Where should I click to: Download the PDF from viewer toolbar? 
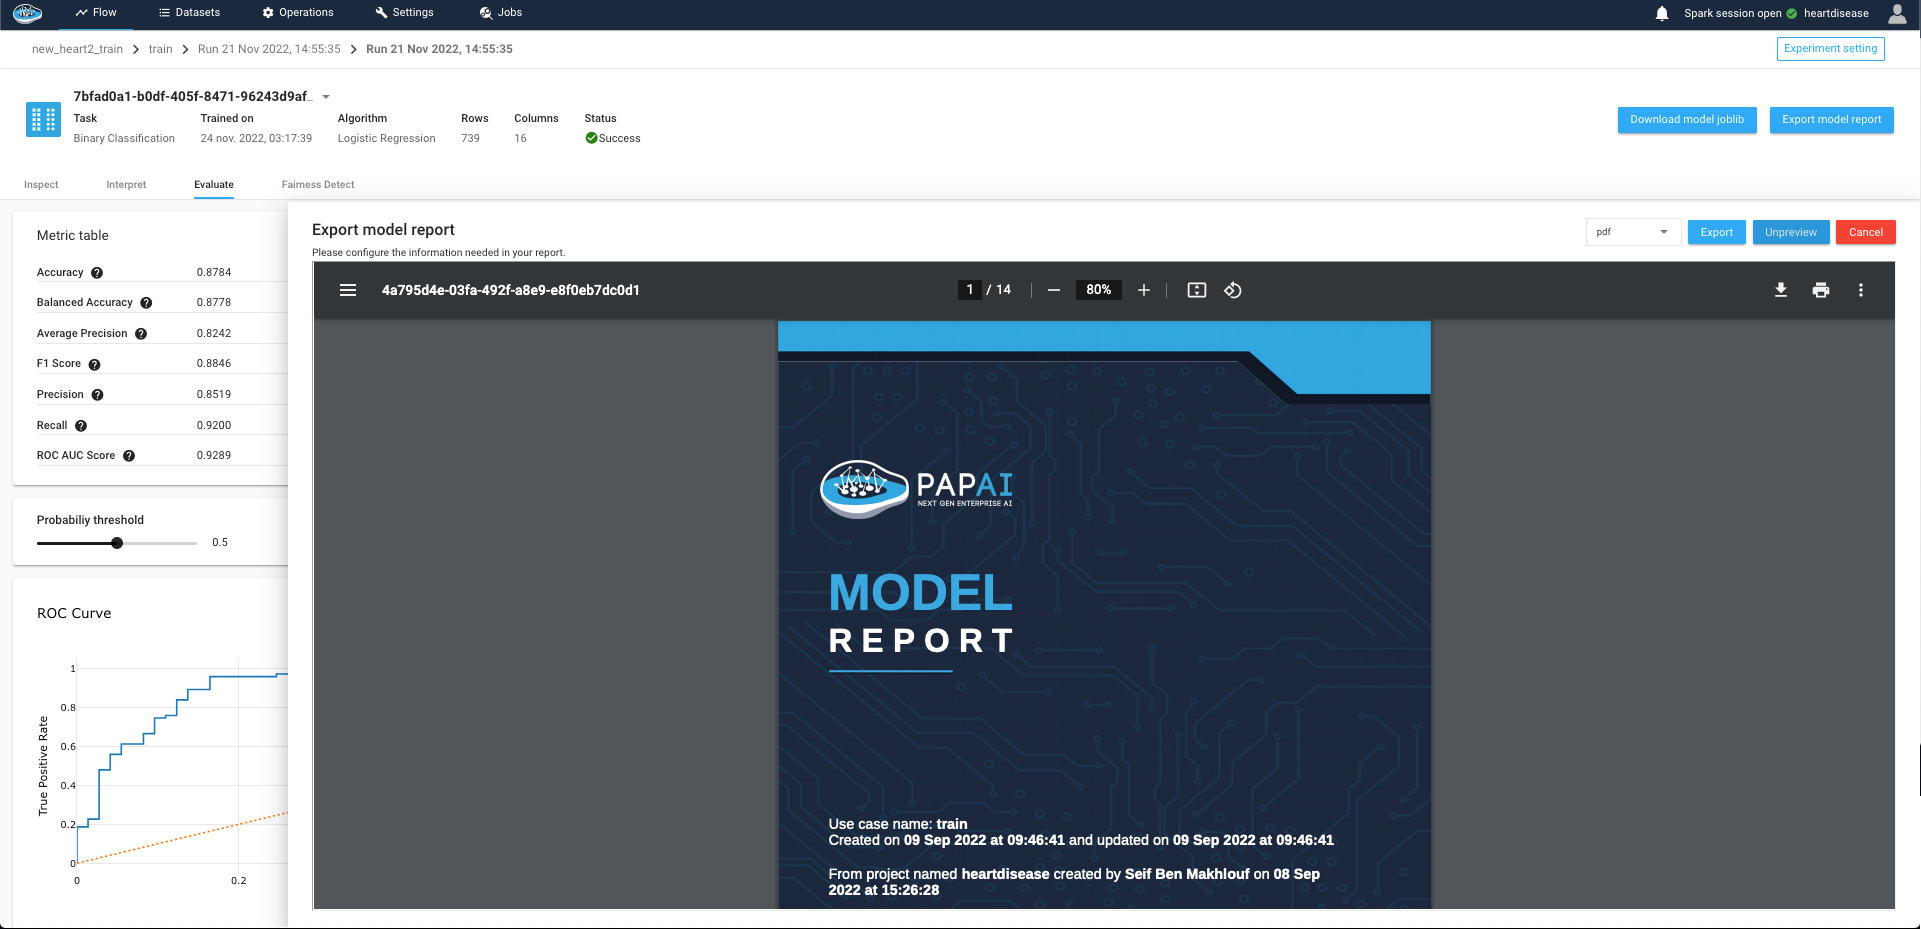[1781, 290]
